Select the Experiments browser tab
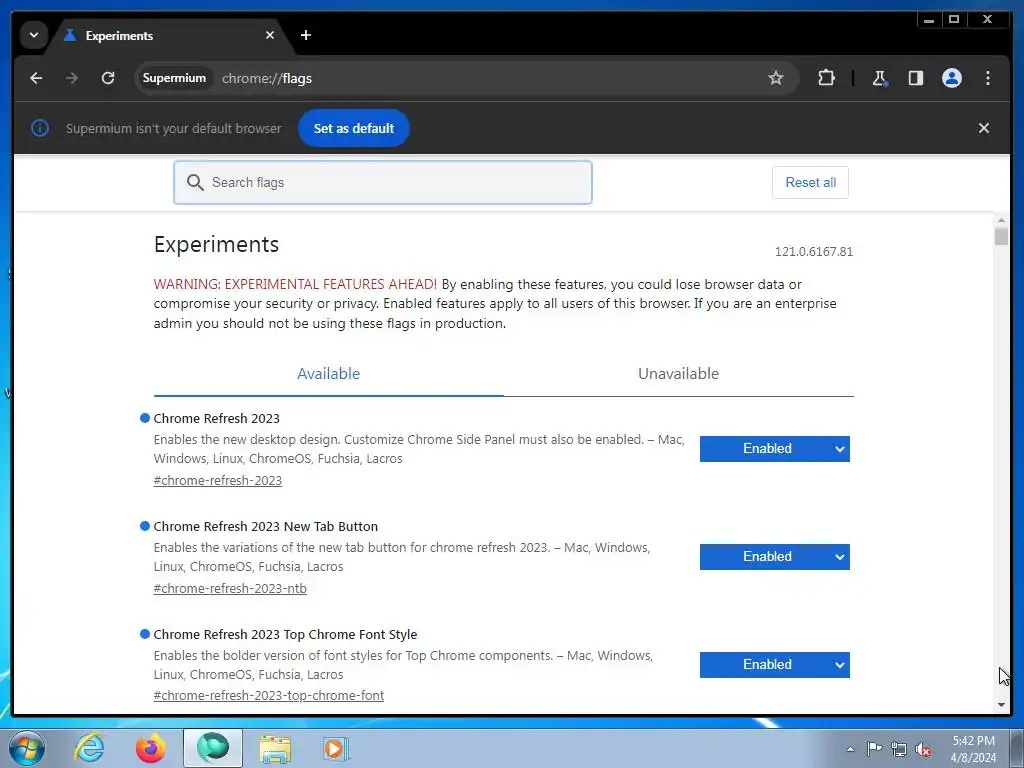 168,36
